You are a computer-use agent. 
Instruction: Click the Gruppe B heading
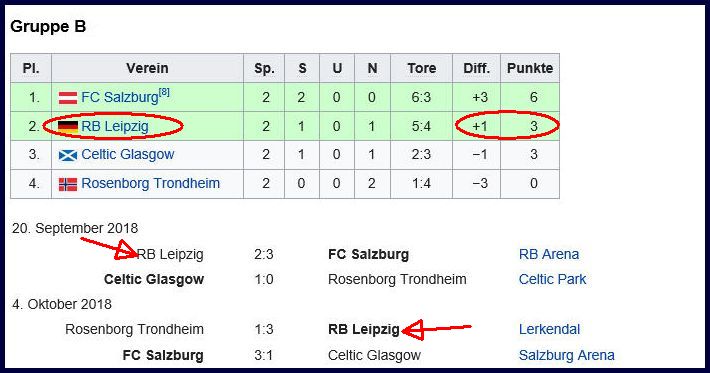pos(48,26)
